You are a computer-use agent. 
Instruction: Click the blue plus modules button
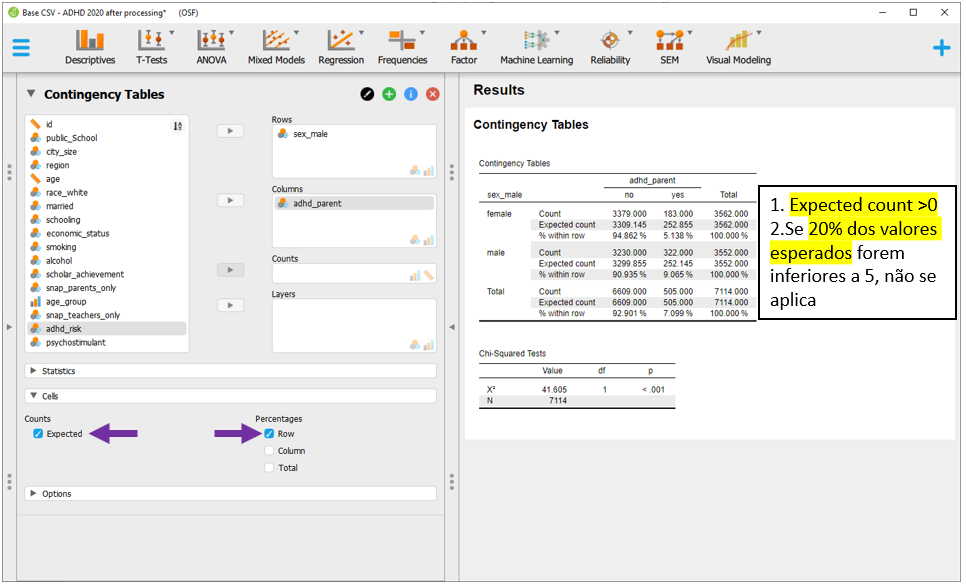click(941, 47)
